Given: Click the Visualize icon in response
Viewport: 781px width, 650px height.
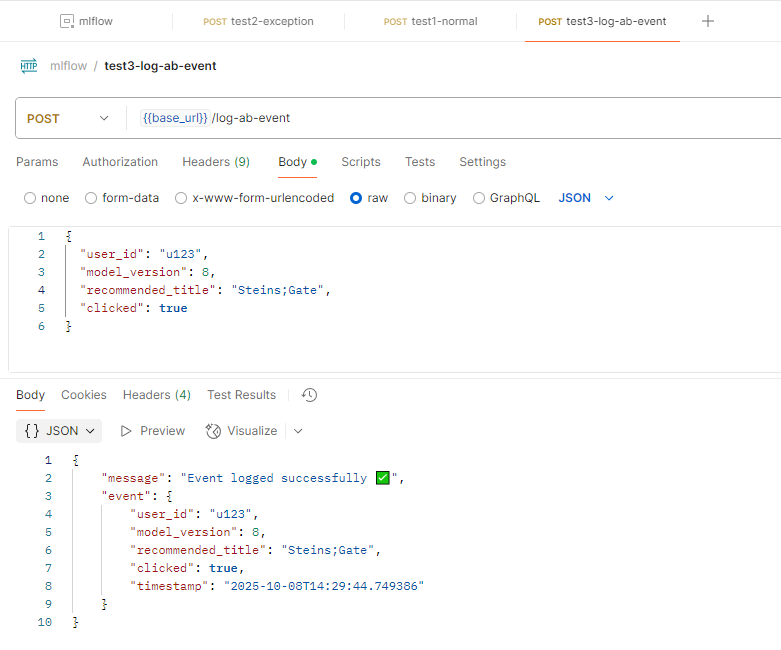Looking at the screenshot, I should pyautogui.click(x=213, y=431).
